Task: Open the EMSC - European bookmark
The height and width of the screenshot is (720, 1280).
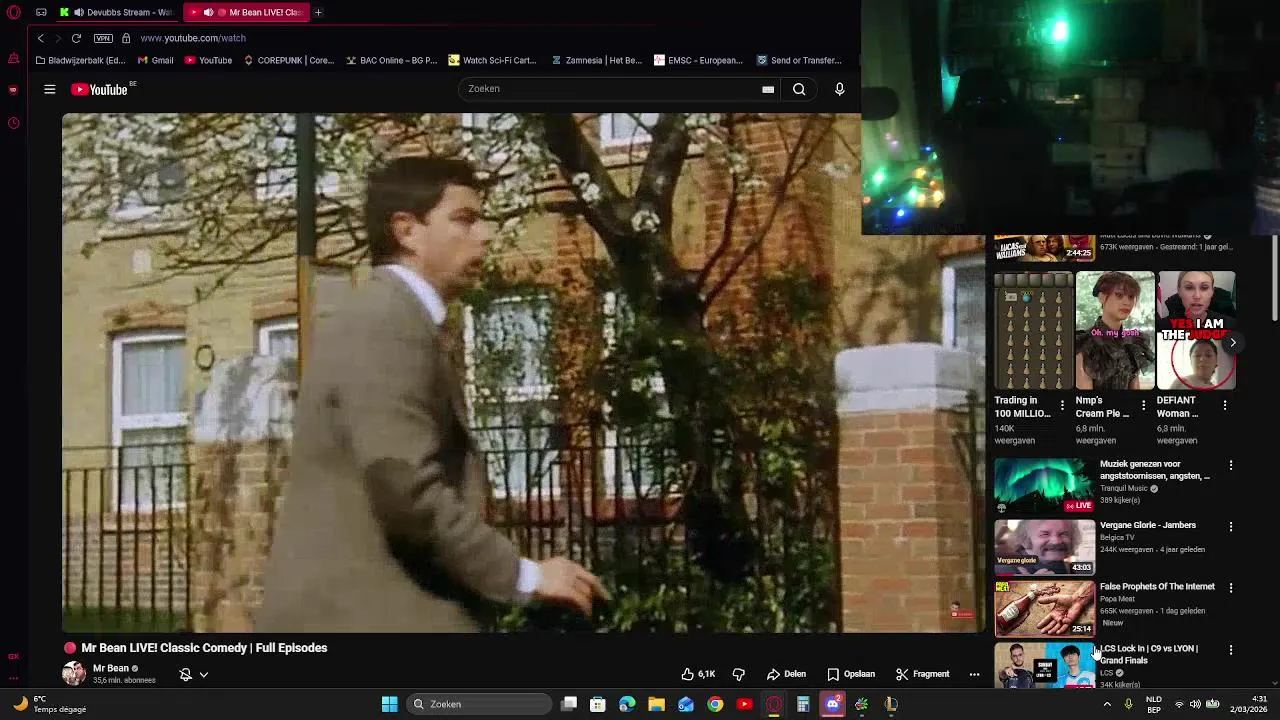Action: (x=698, y=60)
